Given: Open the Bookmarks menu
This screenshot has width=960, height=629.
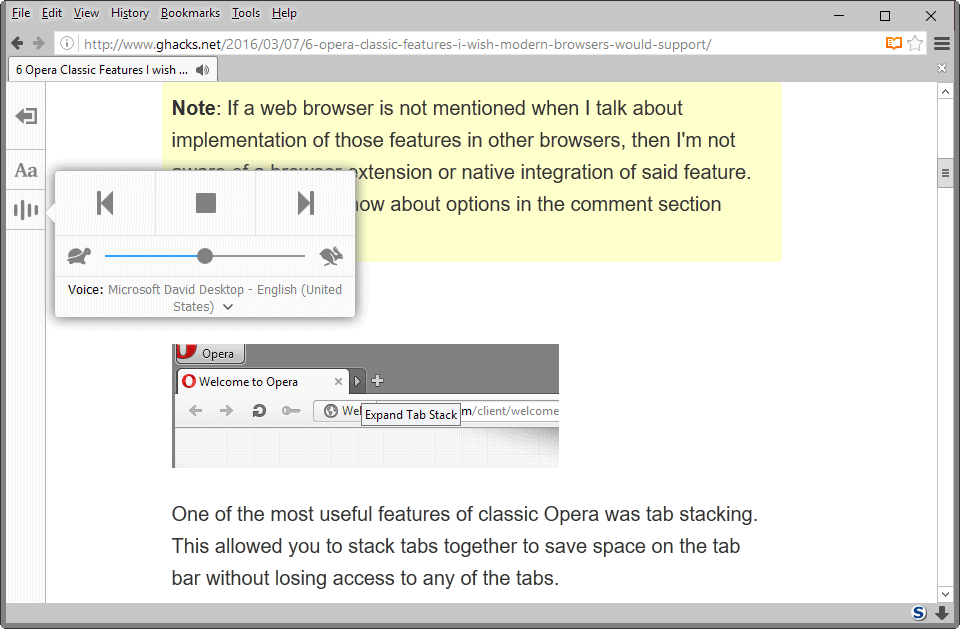Looking at the screenshot, I should (190, 13).
